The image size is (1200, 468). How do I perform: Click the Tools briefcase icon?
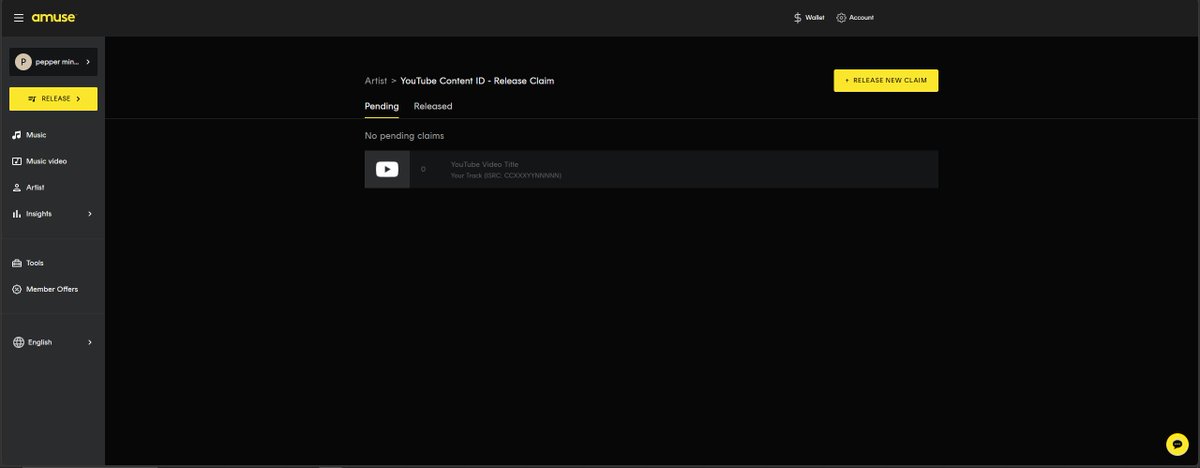point(17,263)
